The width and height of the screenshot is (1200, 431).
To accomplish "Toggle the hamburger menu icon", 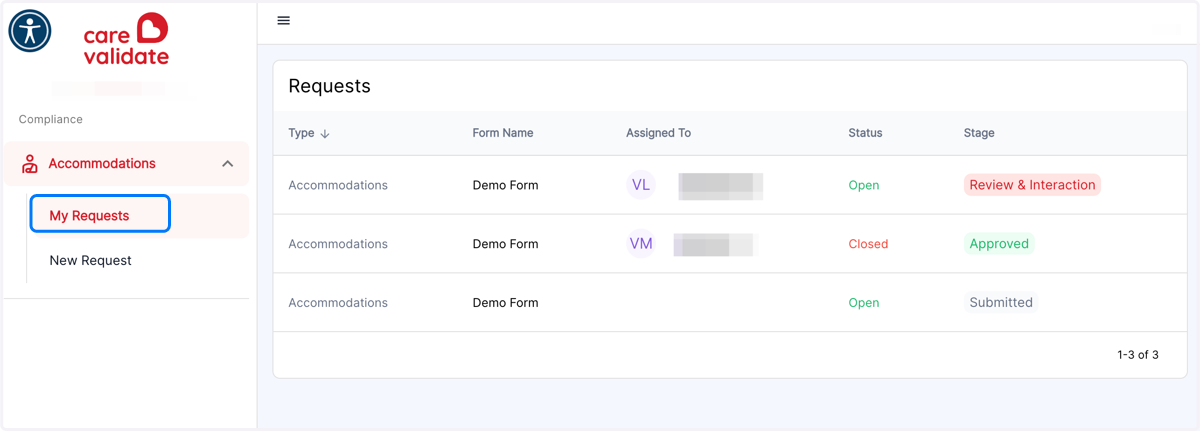I will (x=284, y=21).
